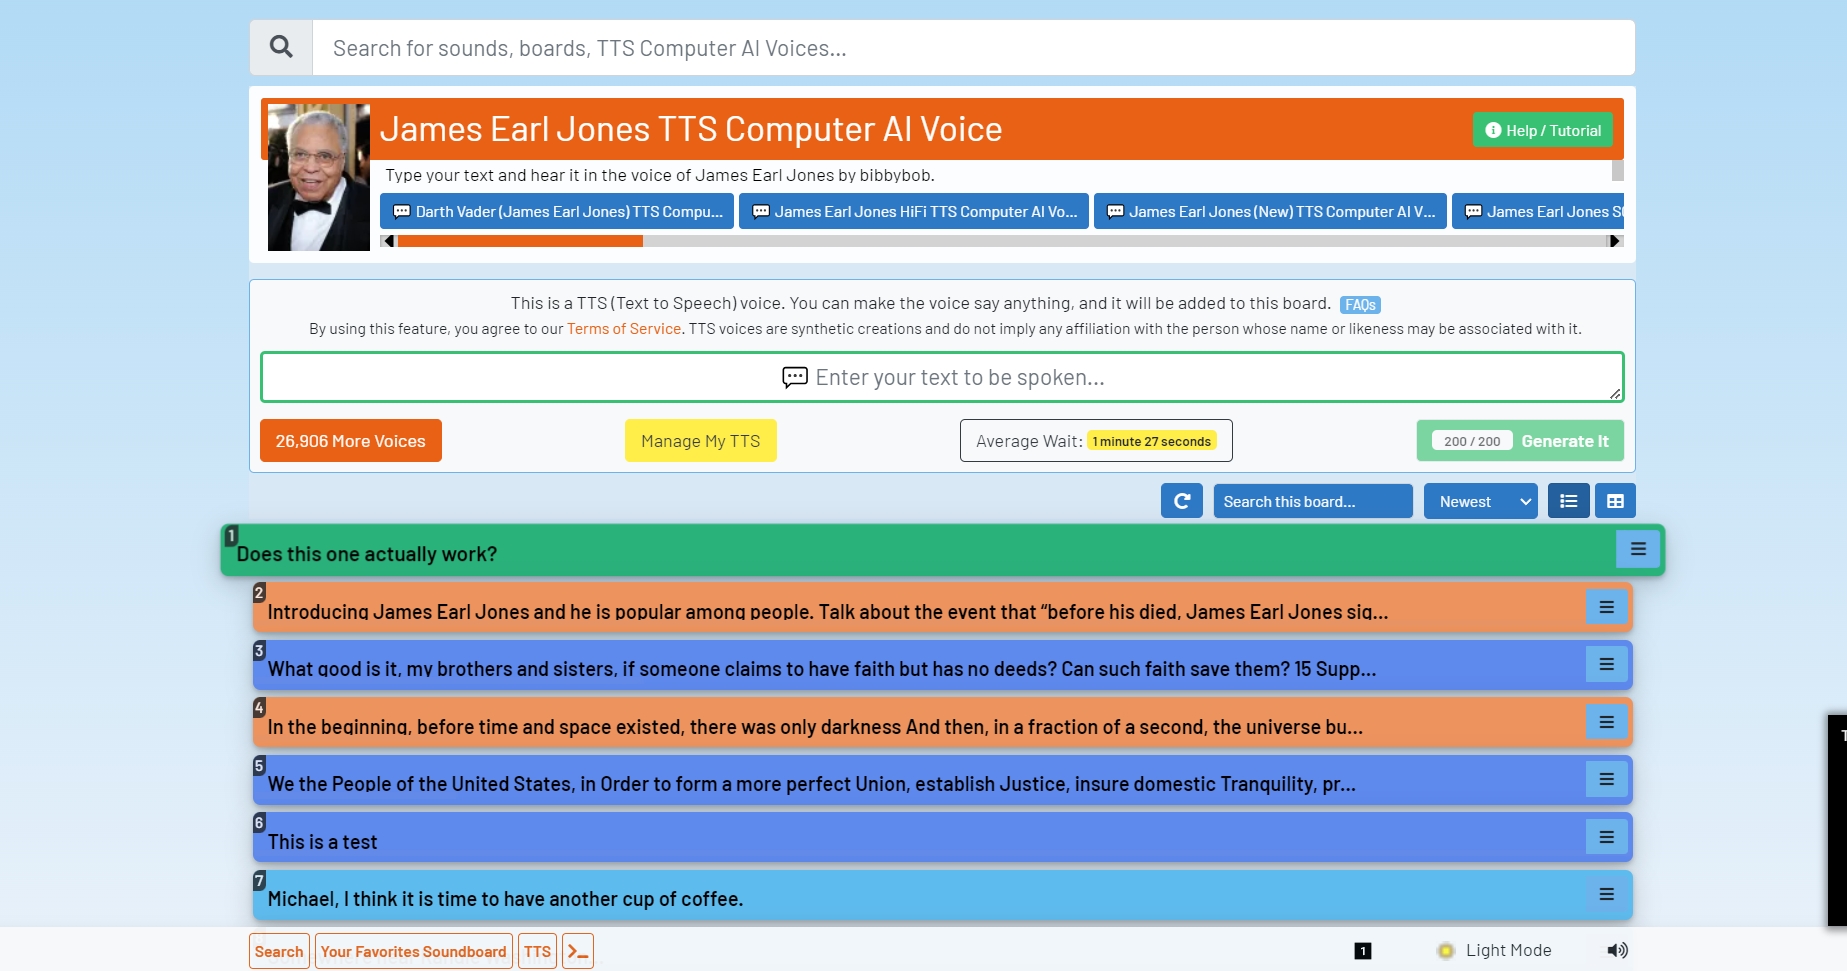Select James Earl Jones (New) TTS voice

[1270, 211]
